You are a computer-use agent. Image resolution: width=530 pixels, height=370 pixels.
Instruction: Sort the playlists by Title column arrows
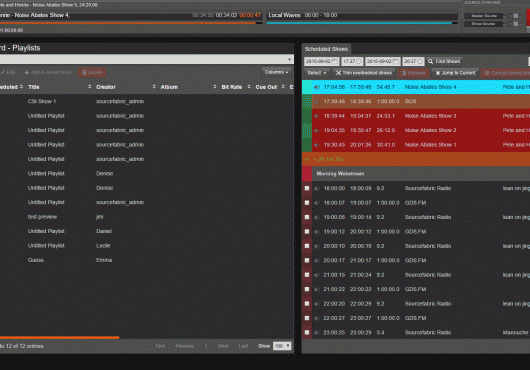click(90, 87)
